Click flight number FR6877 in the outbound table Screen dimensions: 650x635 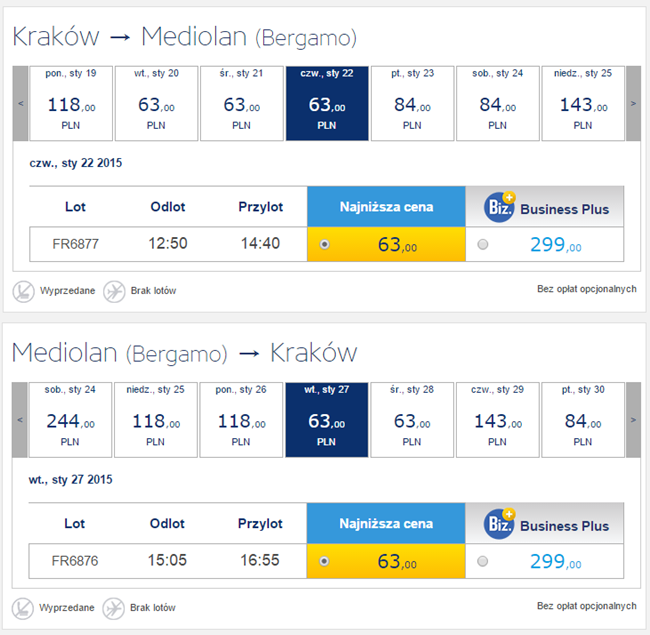click(75, 244)
